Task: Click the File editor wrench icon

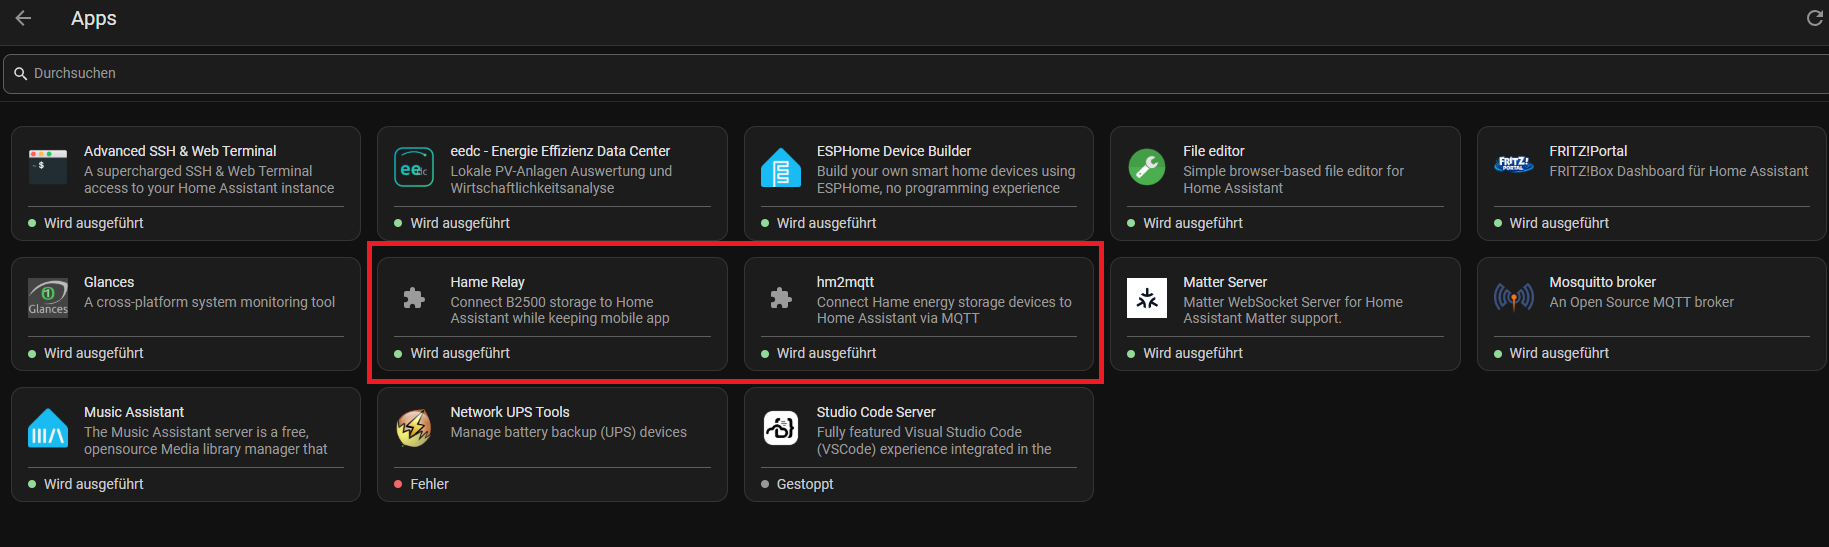Action: point(1147,167)
